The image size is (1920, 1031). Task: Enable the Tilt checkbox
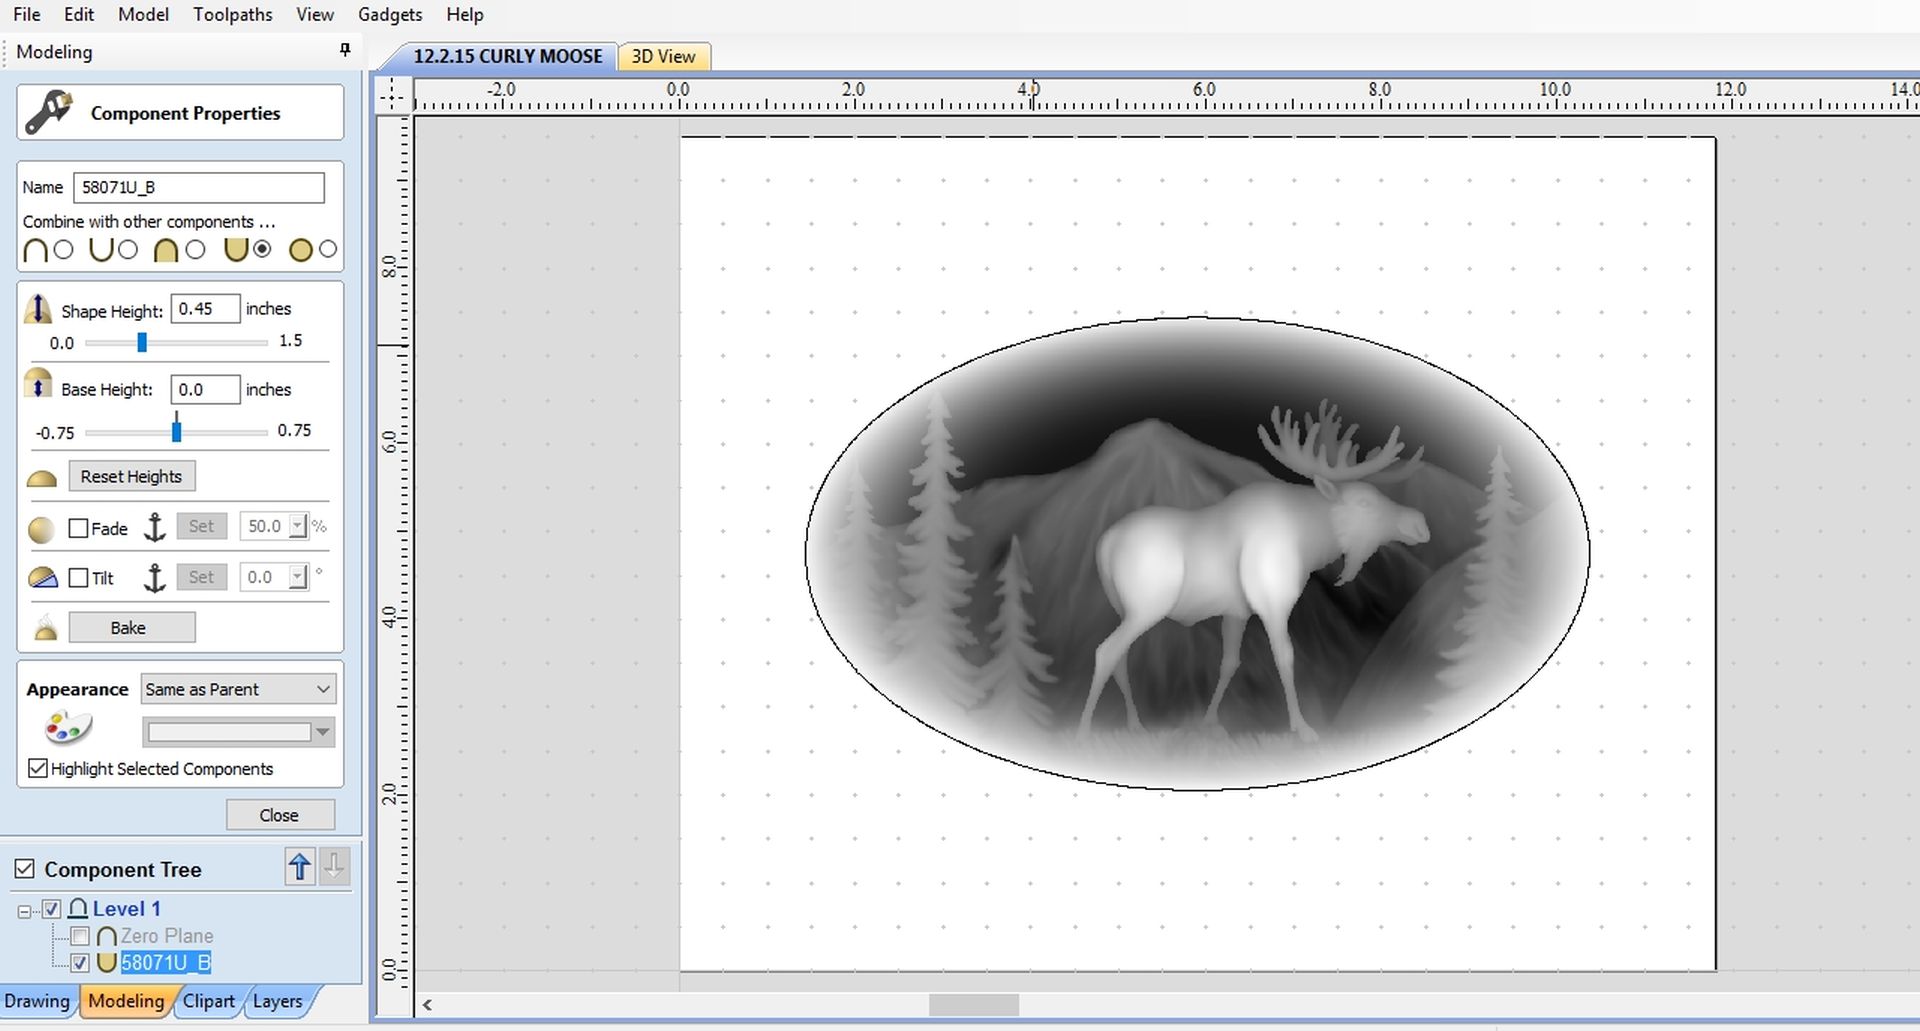(x=79, y=578)
